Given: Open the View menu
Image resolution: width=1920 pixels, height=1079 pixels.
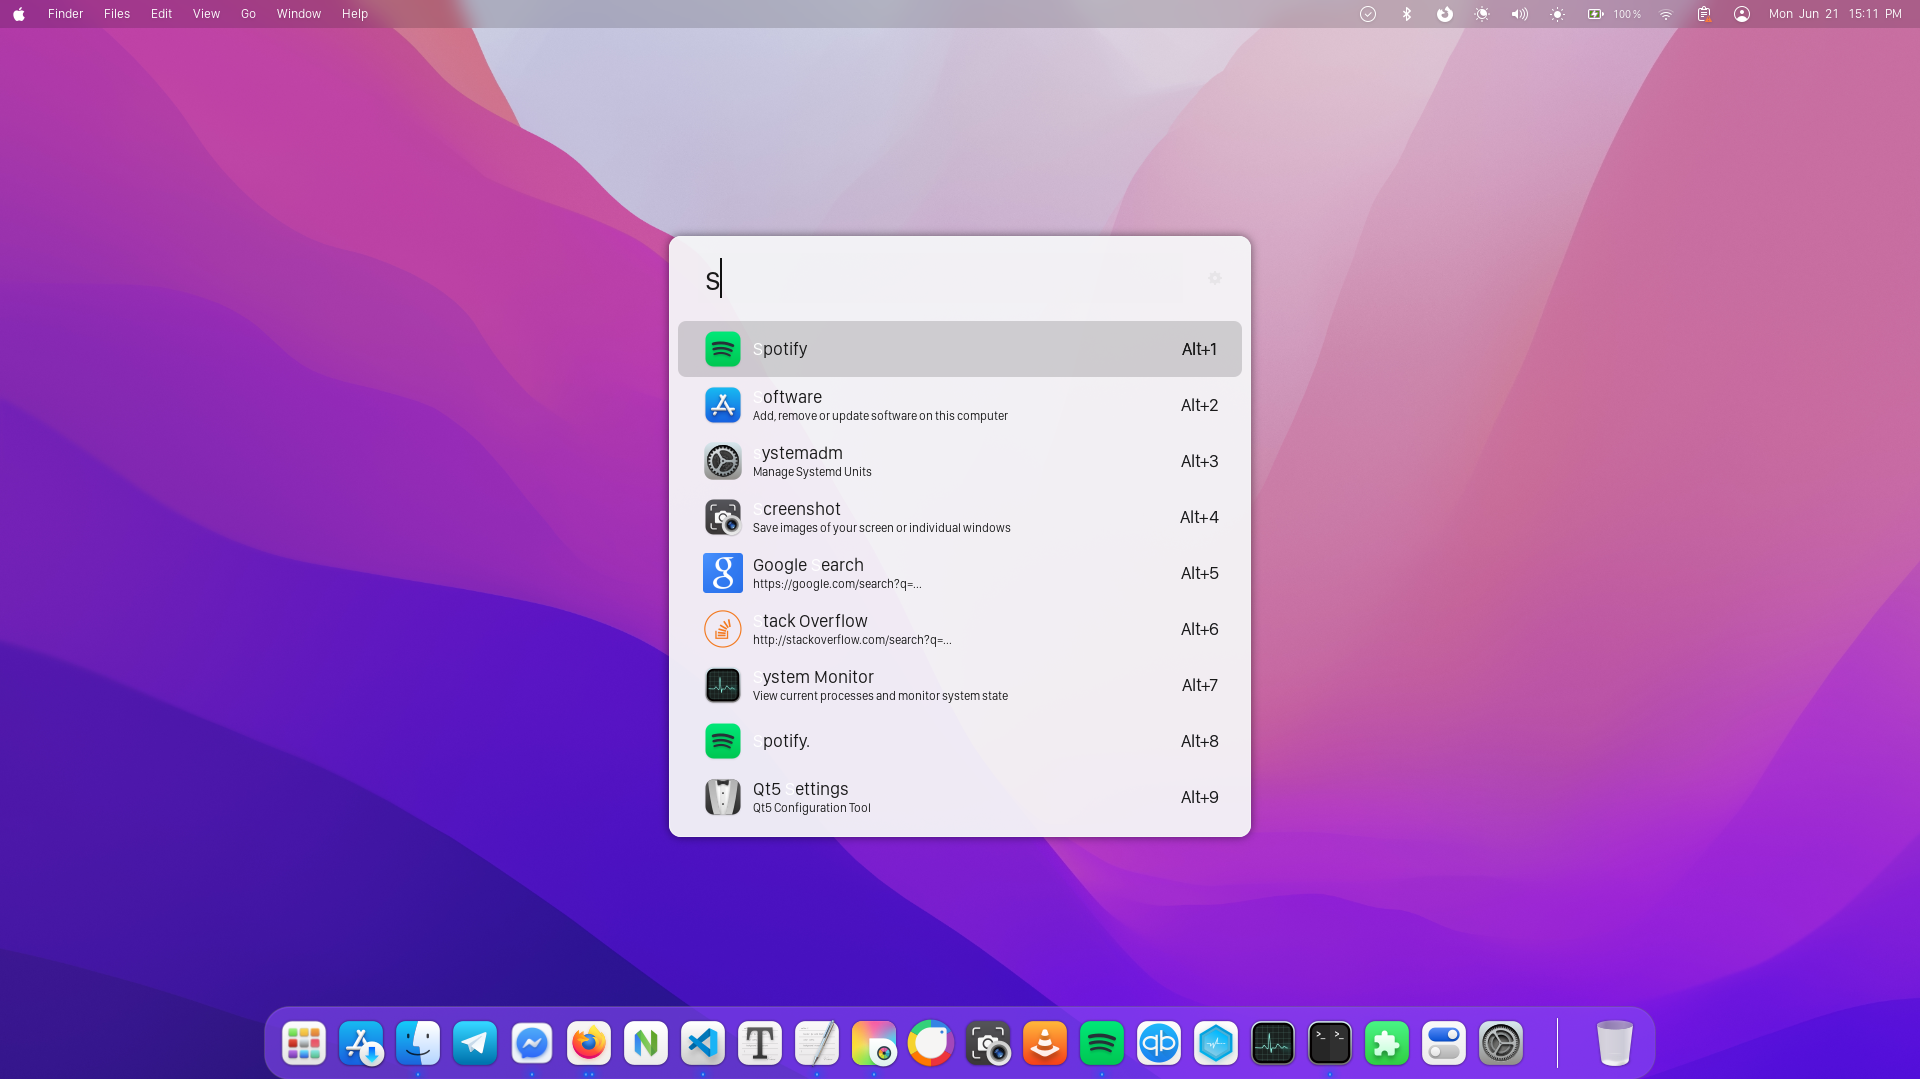Looking at the screenshot, I should [206, 14].
